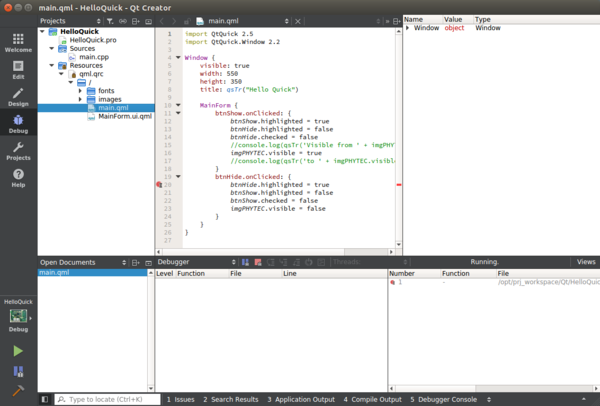Viewport: 600px width, 406px height.
Task: Close the Open Documents pane
Action: [148, 263]
